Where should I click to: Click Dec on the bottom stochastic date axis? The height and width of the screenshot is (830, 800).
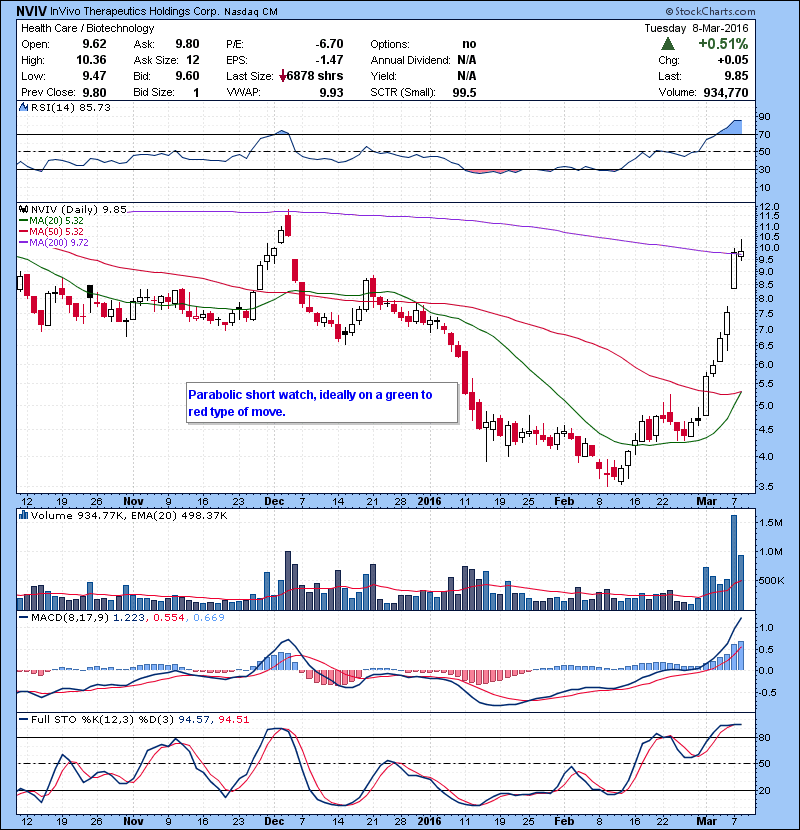pos(274,821)
